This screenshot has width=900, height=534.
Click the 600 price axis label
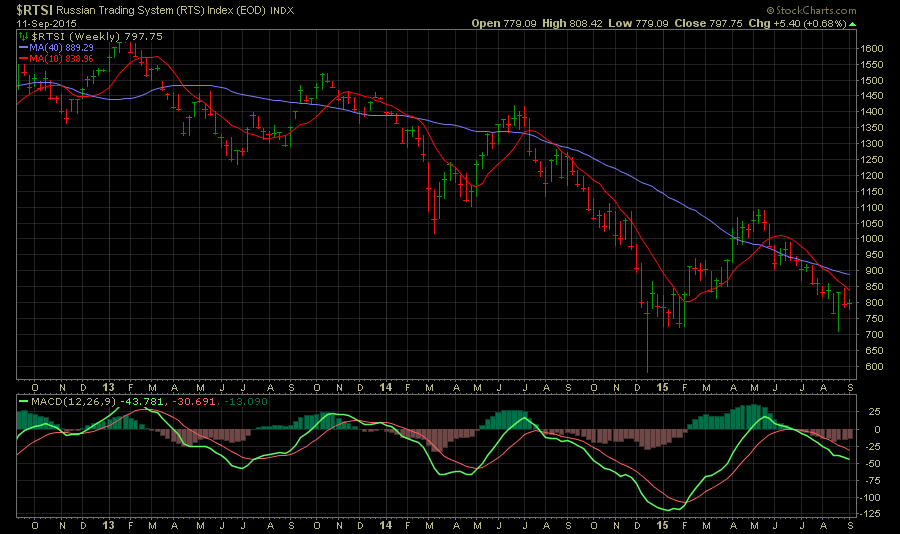point(874,366)
